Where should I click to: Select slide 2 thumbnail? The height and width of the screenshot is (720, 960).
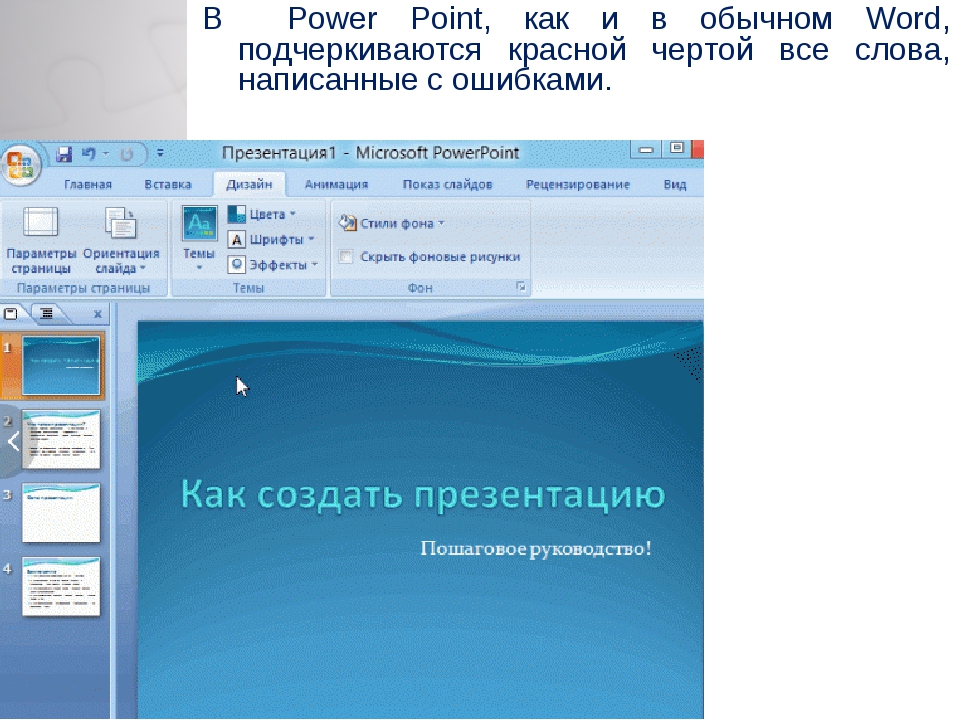coord(61,440)
